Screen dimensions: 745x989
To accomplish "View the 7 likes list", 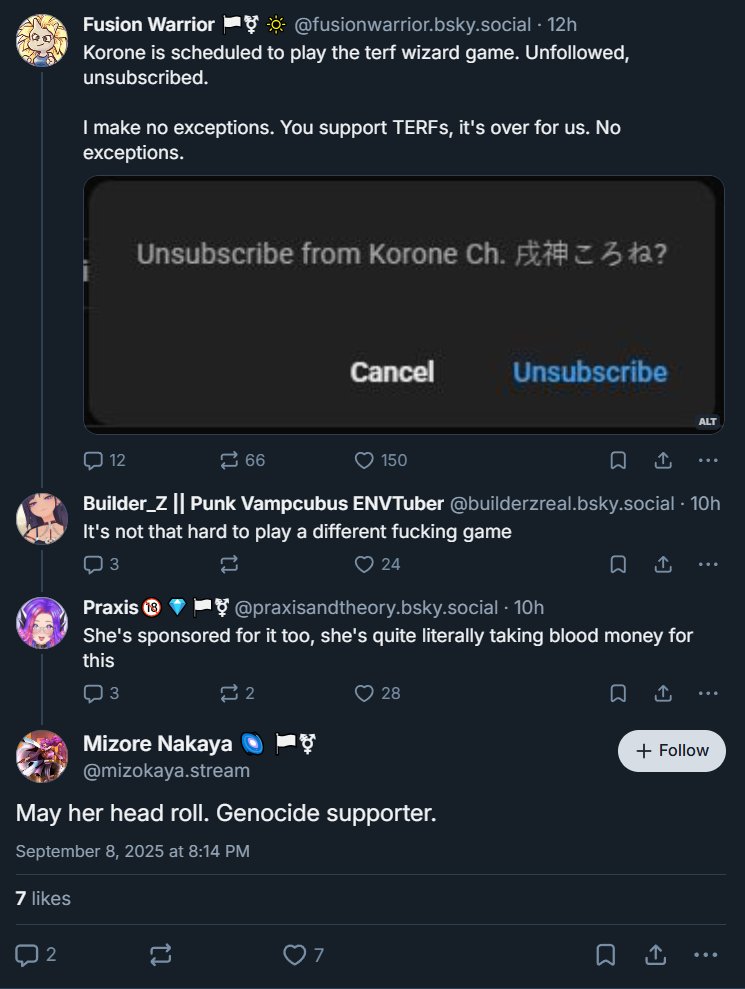I will [x=43, y=898].
